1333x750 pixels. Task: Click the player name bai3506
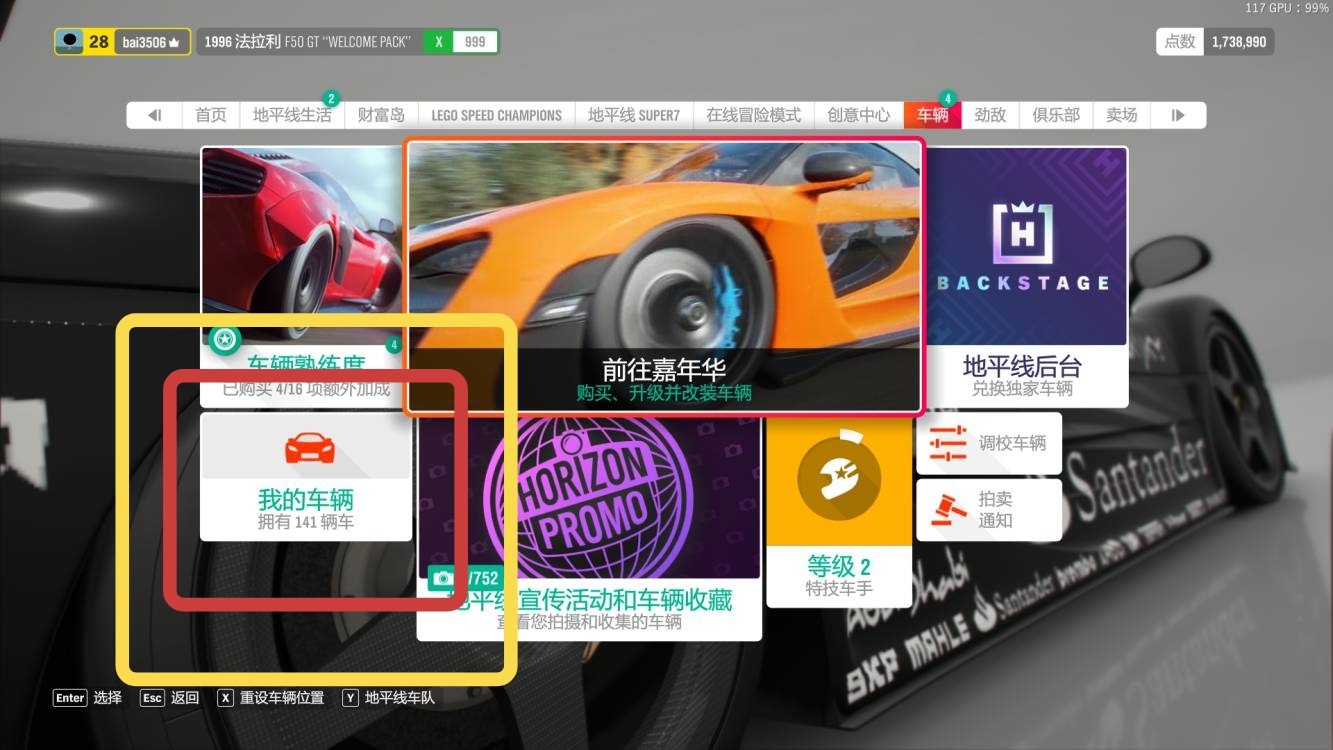point(145,42)
